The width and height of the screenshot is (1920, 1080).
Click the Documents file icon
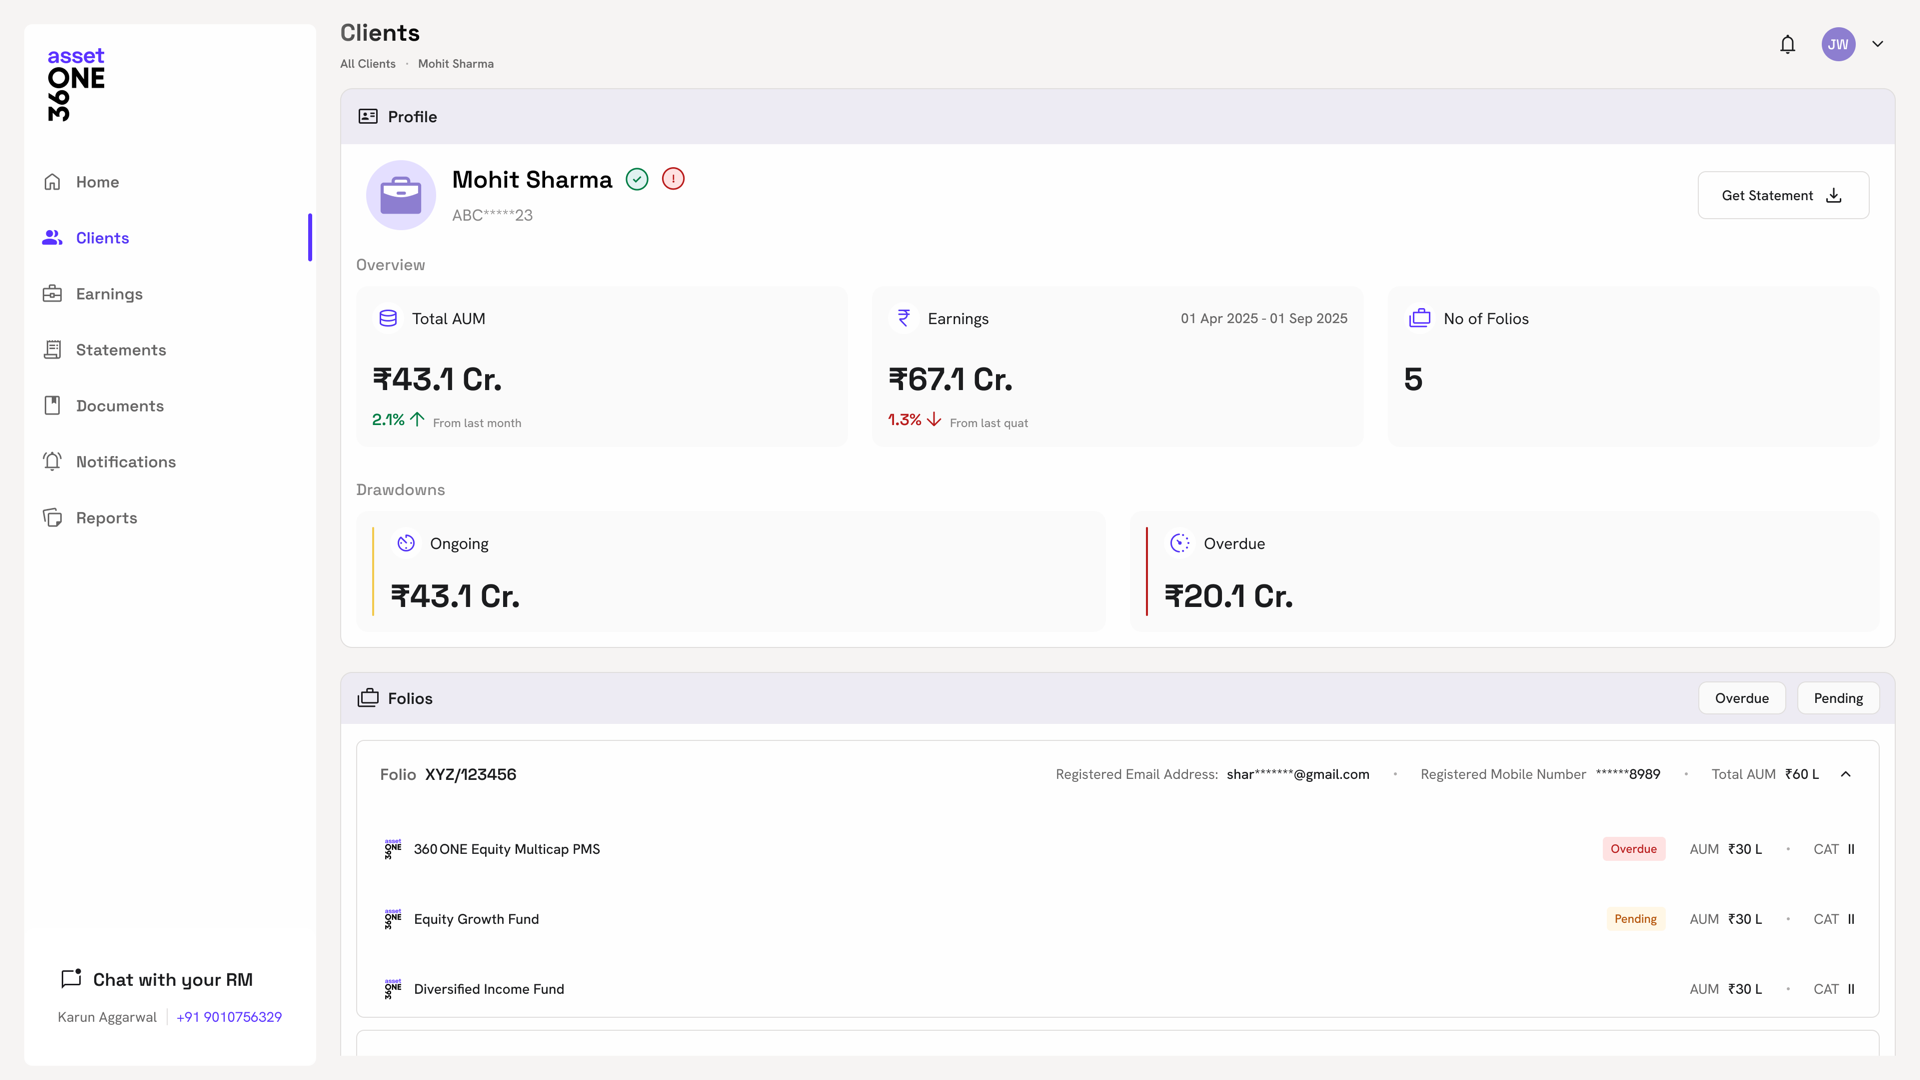coord(52,406)
